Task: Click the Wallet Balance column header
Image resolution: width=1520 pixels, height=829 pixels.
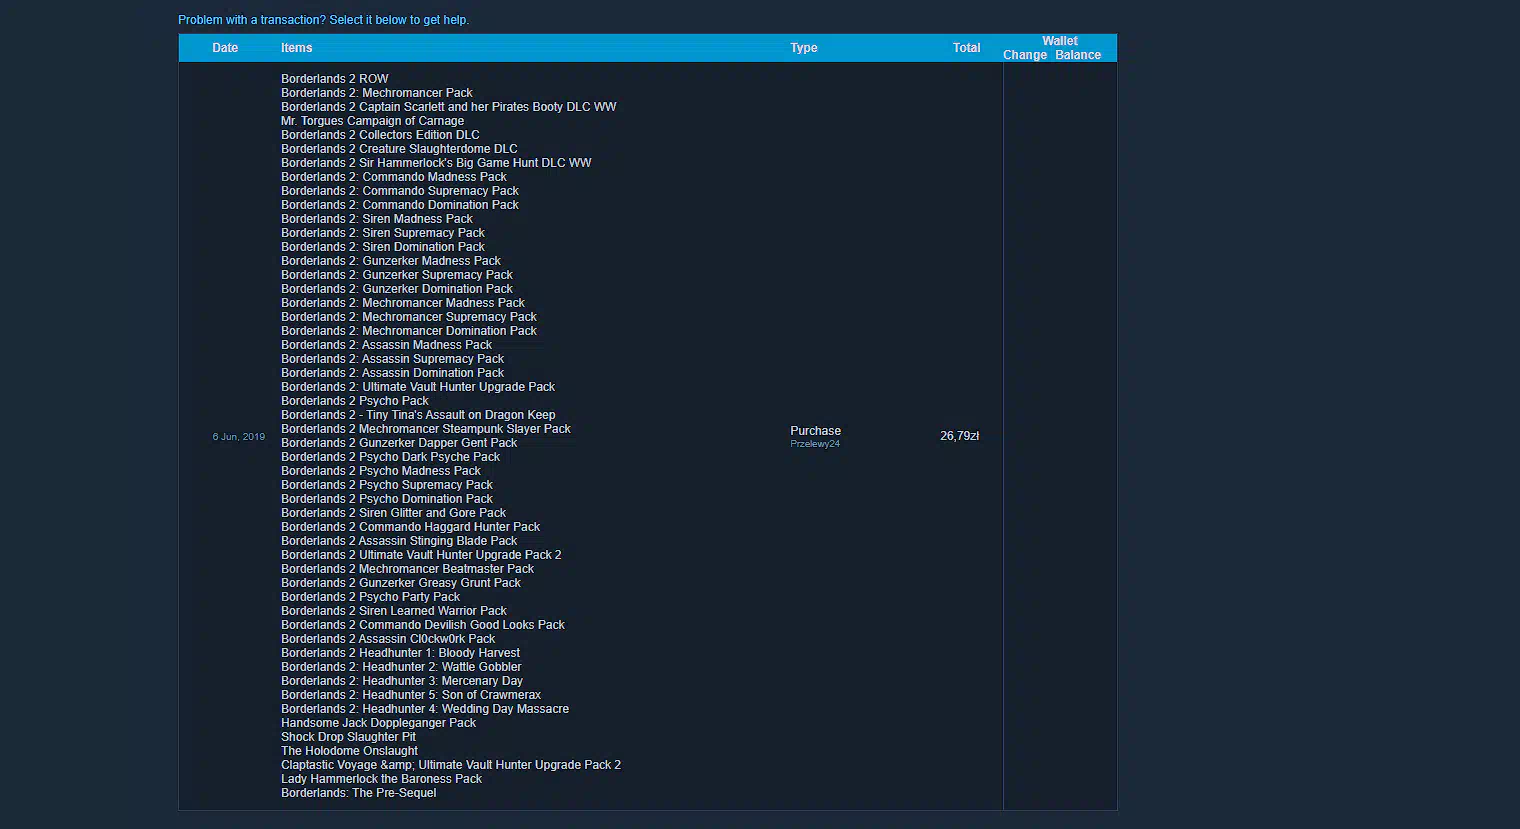Action: pos(1078,55)
